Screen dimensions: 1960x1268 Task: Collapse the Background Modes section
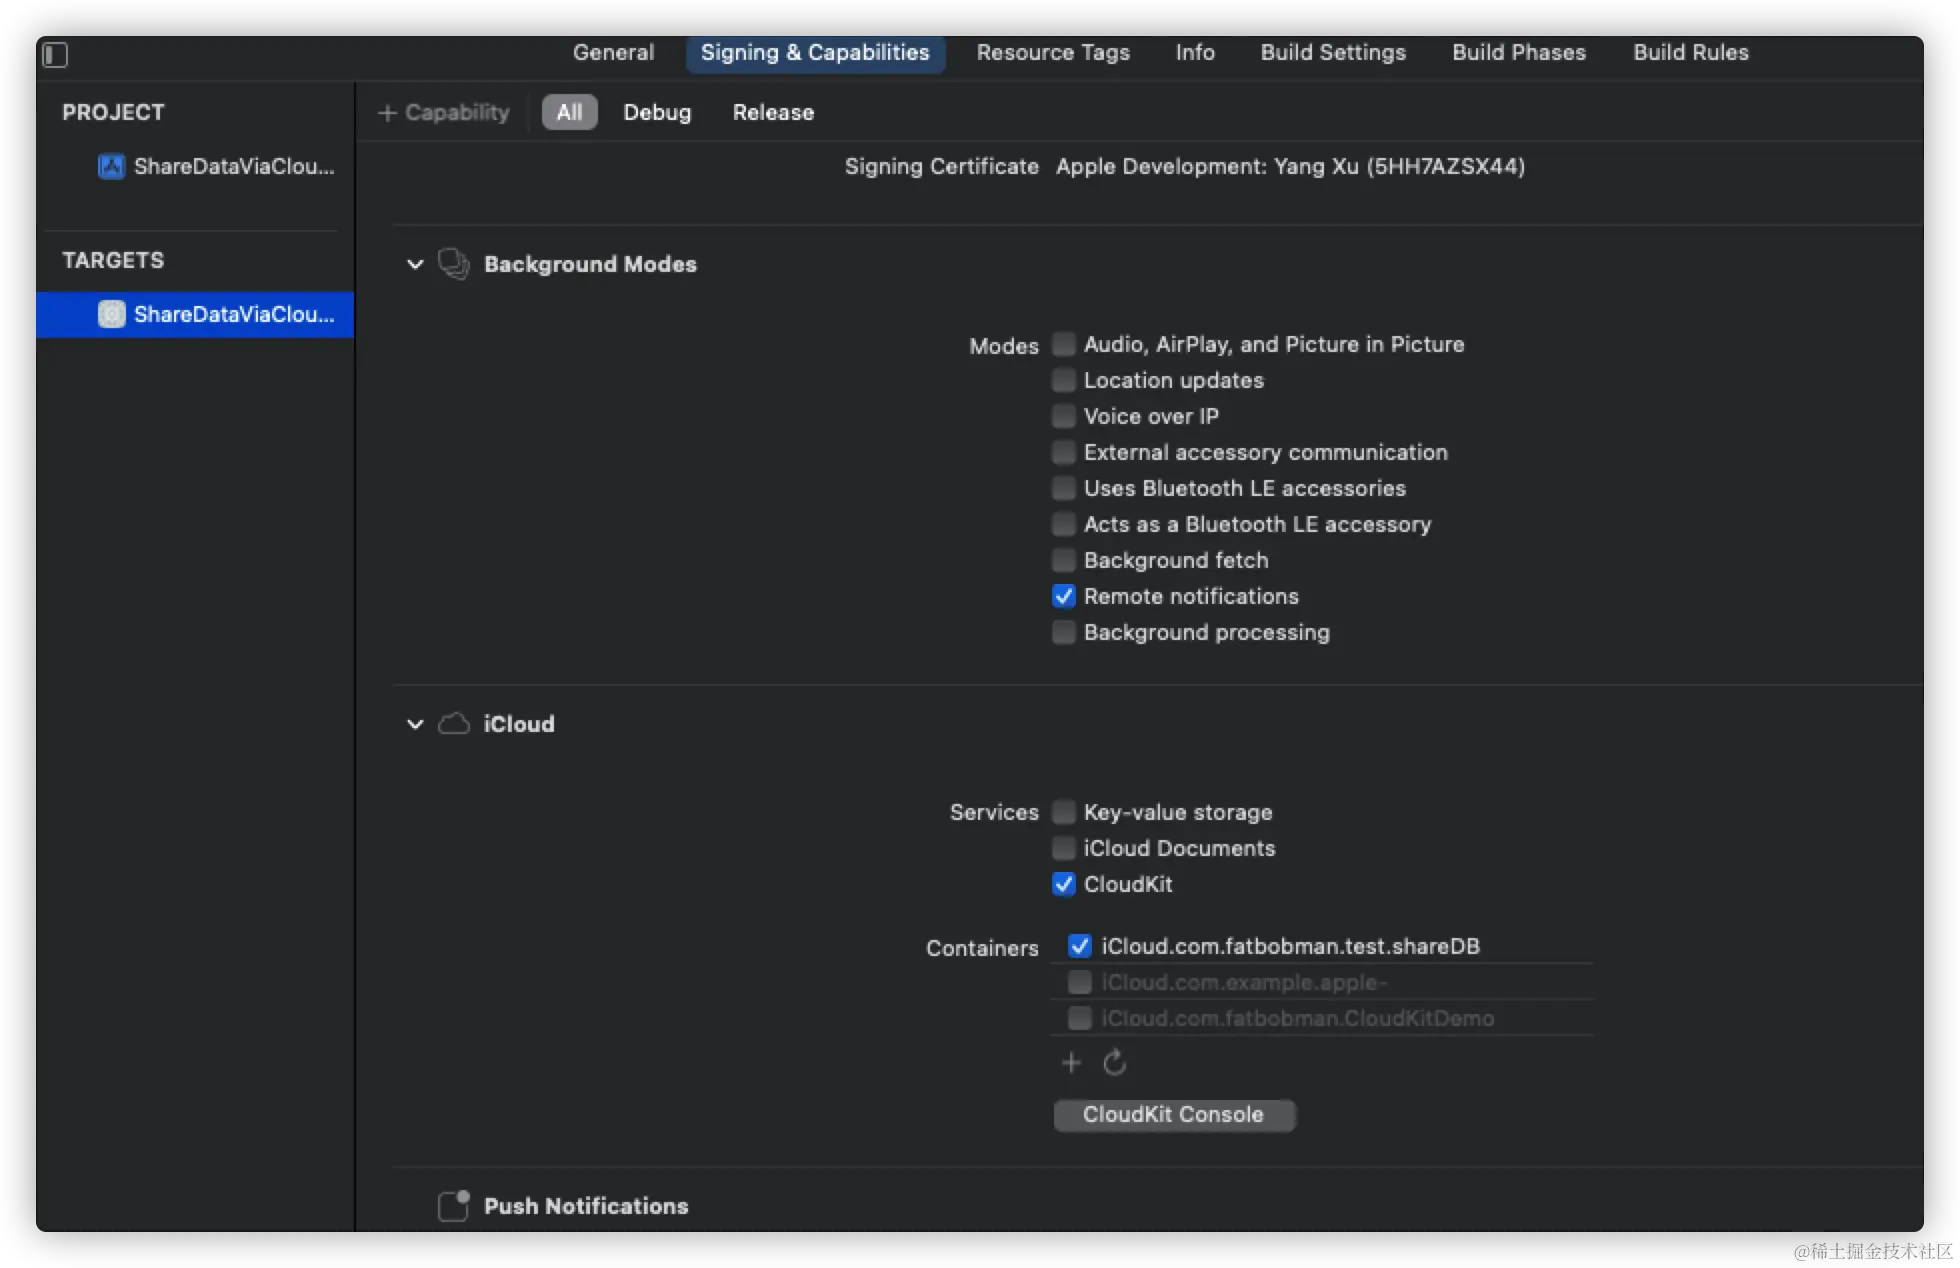pos(415,264)
